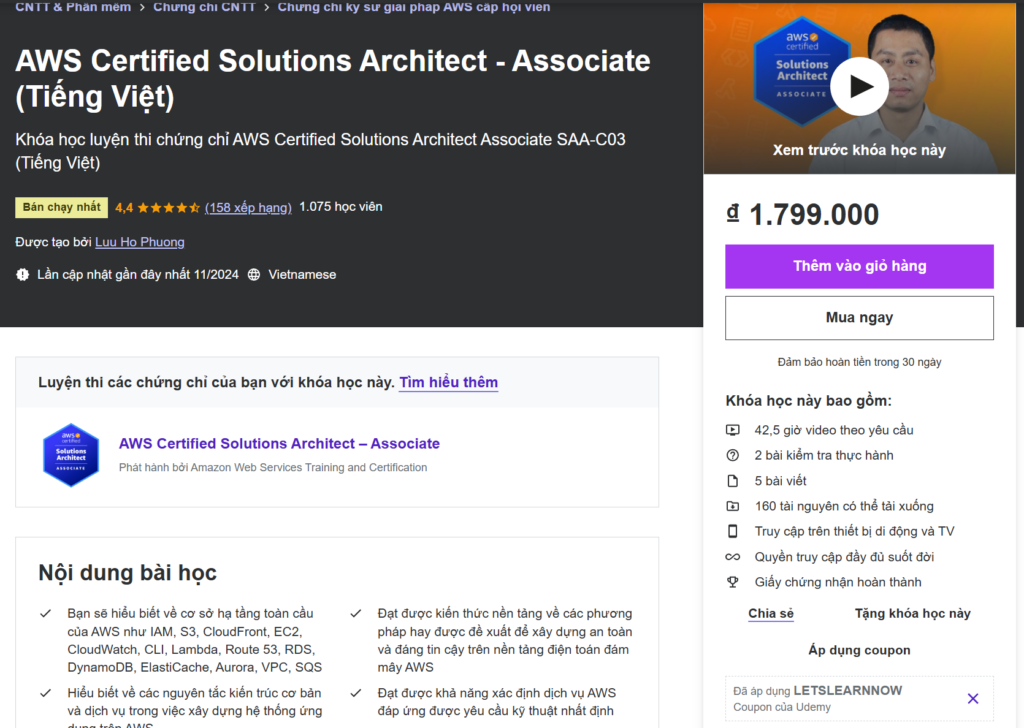The width and height of the screenshot is (1024, 728).
Task: Click the on-demand video icon in course includes
Action: click(733, 430)
